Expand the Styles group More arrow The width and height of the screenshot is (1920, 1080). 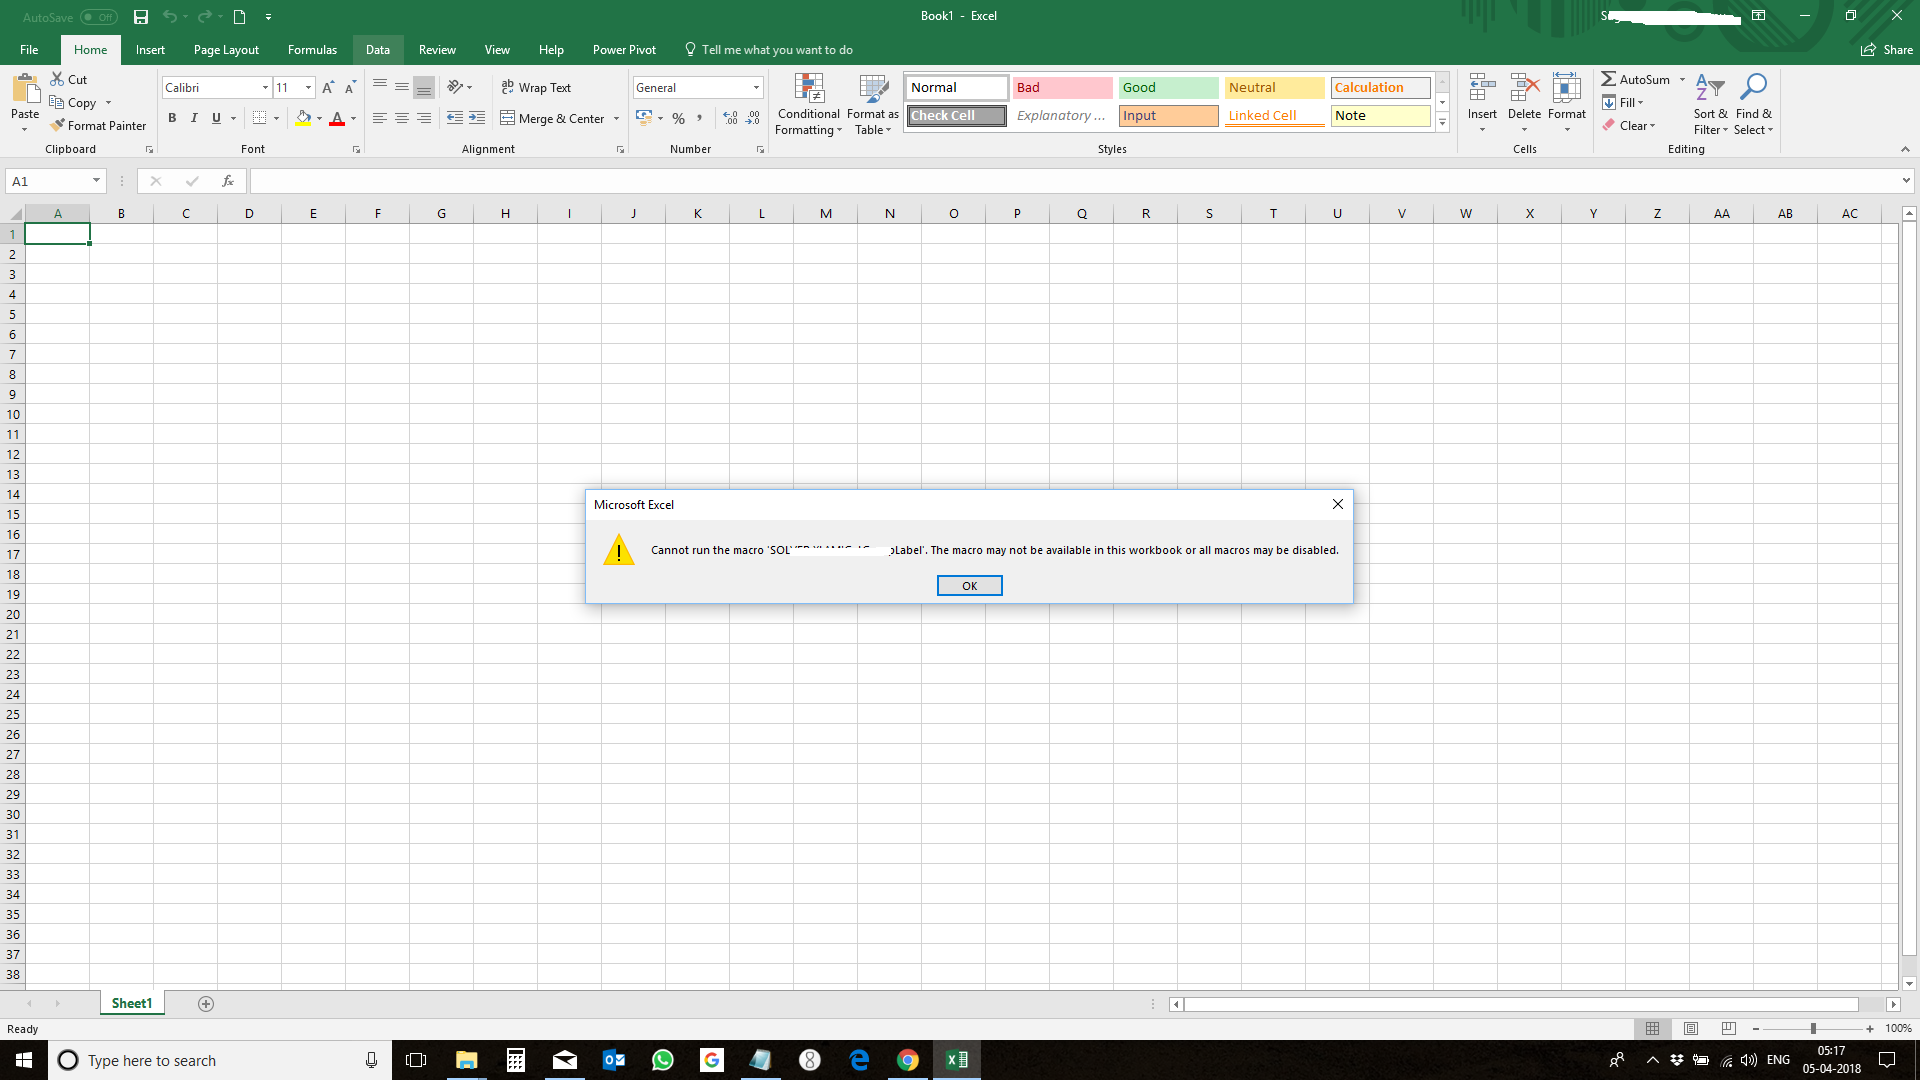point(1443,121)
